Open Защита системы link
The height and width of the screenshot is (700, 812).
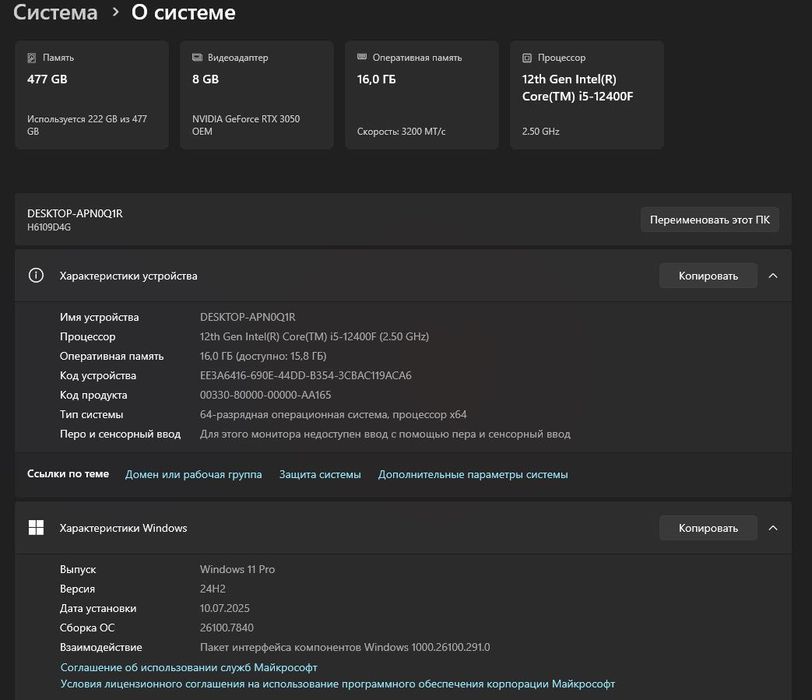pos(320,474)
